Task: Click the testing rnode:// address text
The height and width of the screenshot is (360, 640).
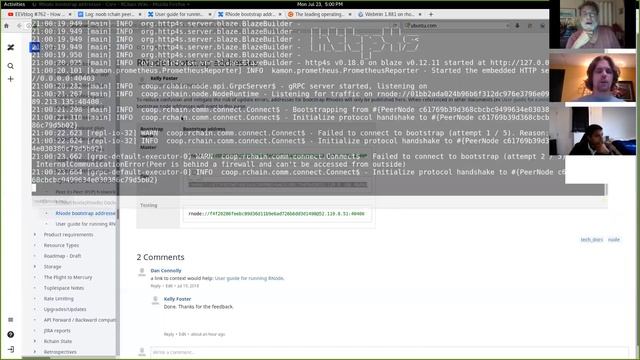Action: (276, 214)
